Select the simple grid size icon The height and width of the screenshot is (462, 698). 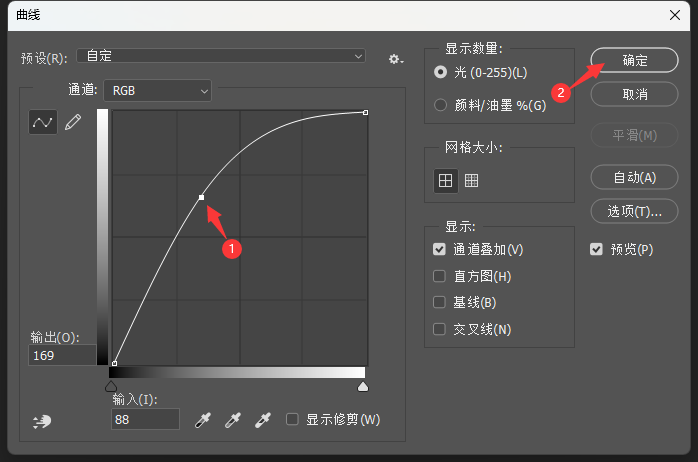446,181
